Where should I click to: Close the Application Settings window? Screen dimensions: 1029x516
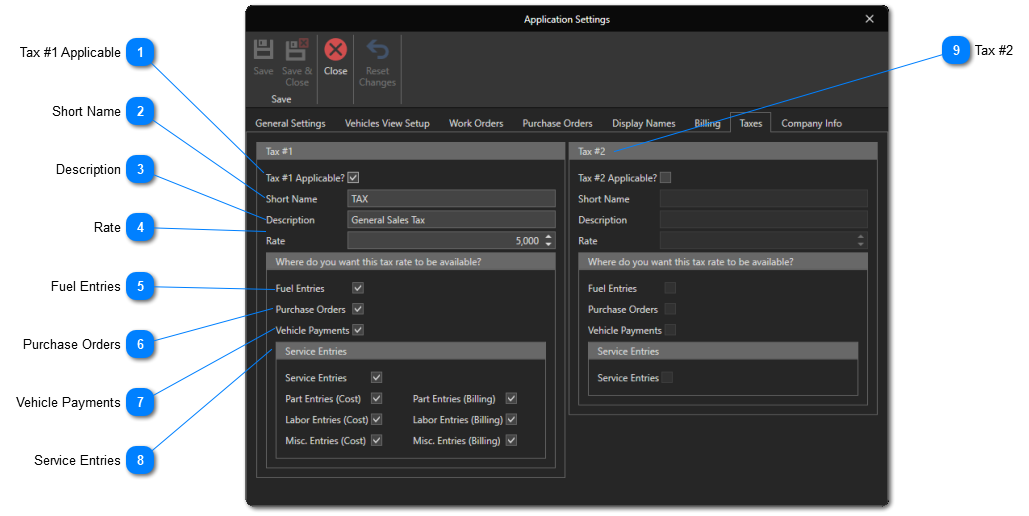point(869,19)
